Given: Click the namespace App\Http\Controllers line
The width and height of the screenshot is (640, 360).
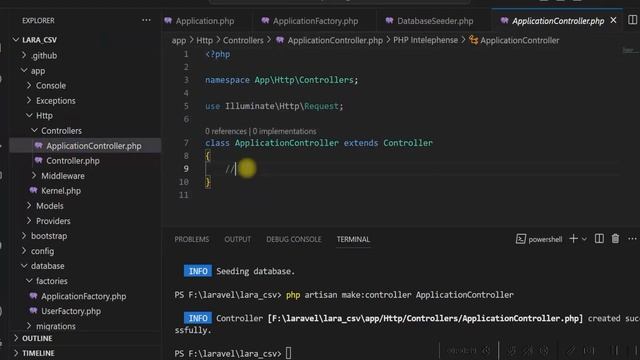Looking at the screenshot, I should (282, 80).
